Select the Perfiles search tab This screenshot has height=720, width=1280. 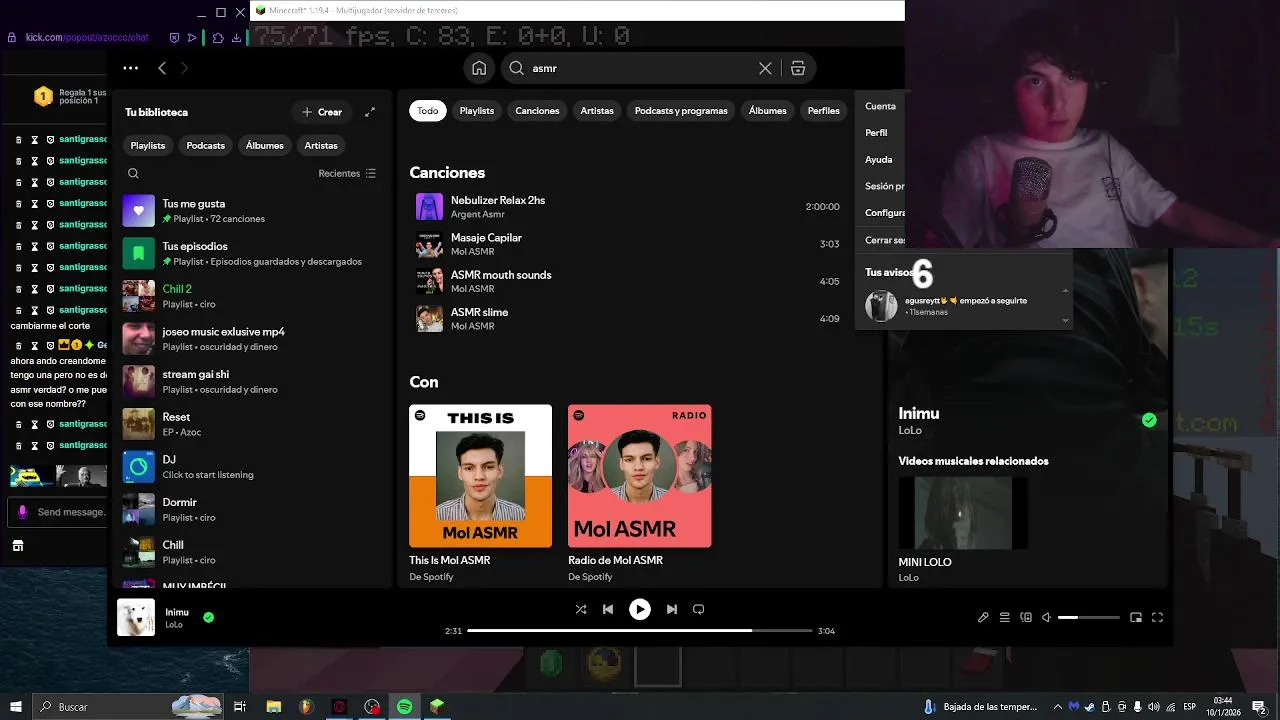824,111
